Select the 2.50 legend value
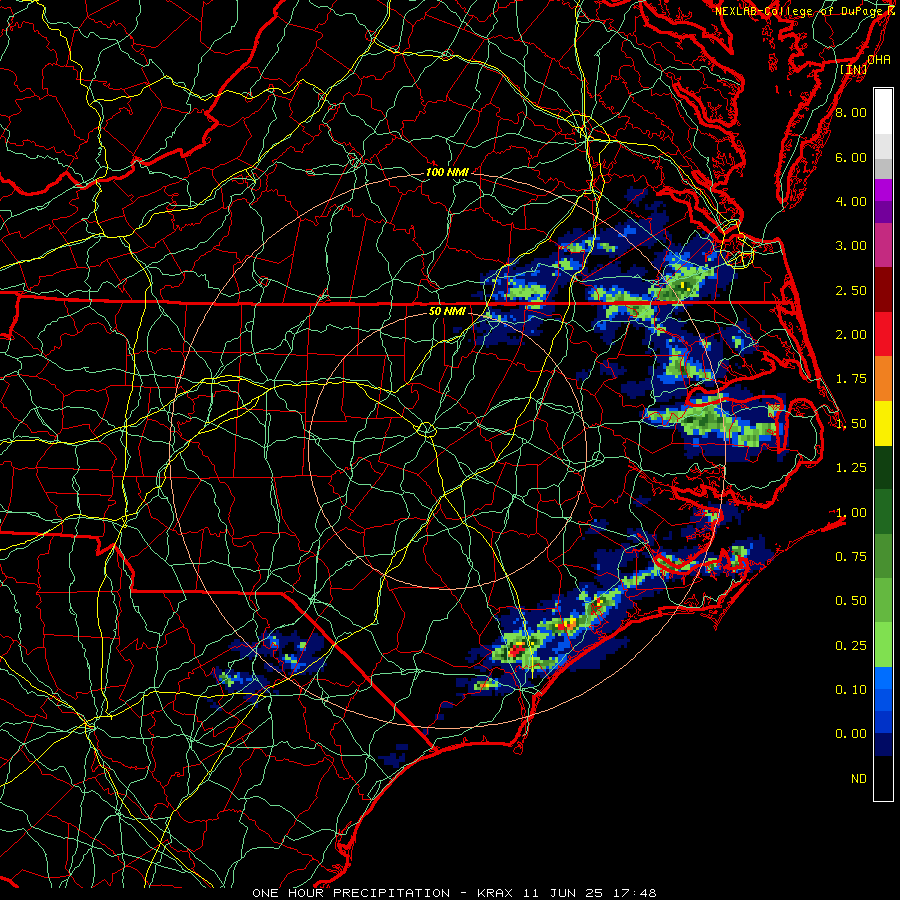Screen dimensions: 900x900 click(851, 290)
